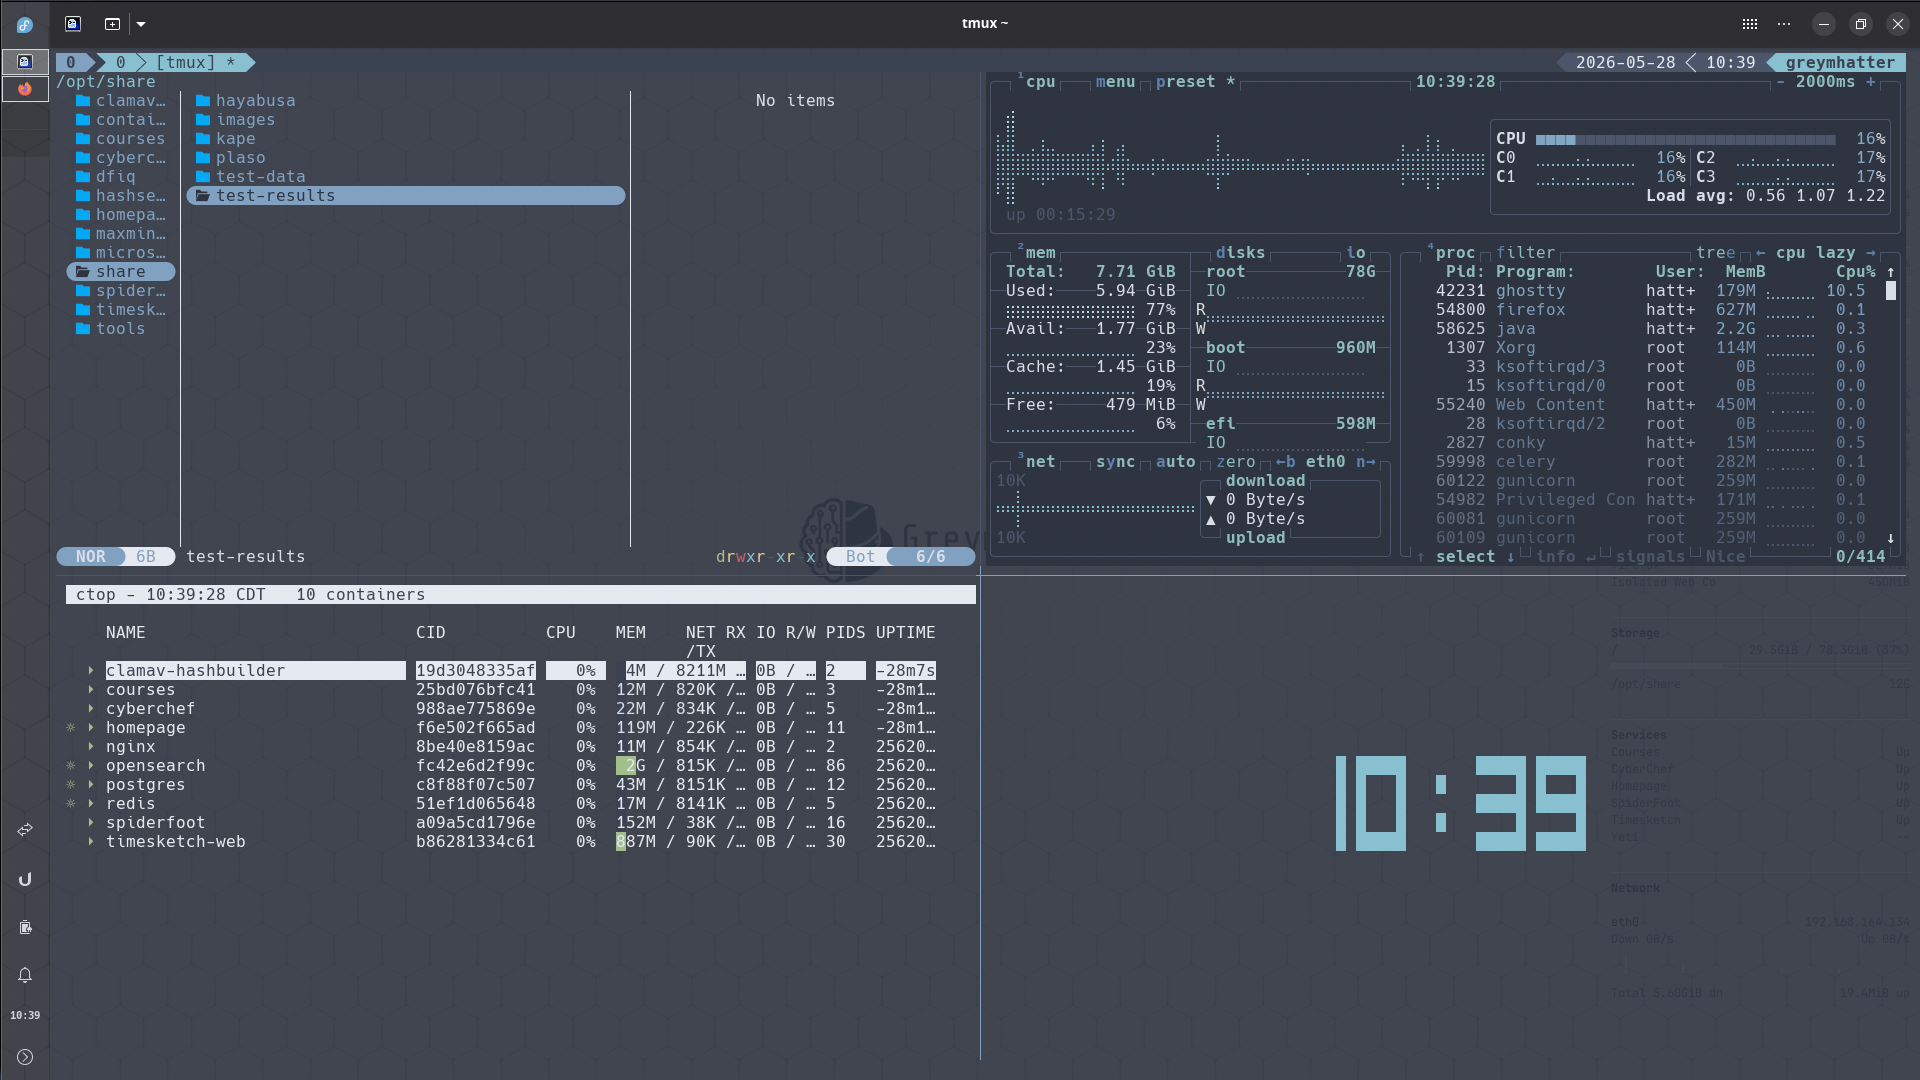Increase btop update interval with plus
This screenshot has height=1080, width=1920.
click(1870, 81)
